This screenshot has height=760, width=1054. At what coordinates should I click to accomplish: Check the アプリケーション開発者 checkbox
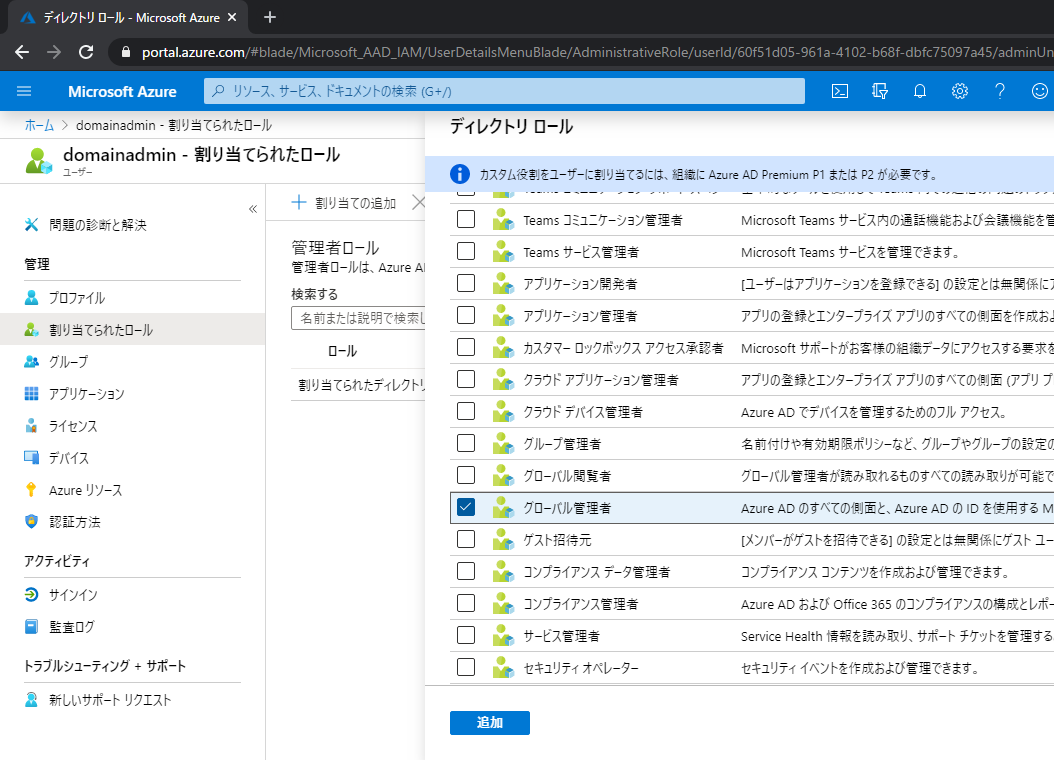(x=466, y=283)
